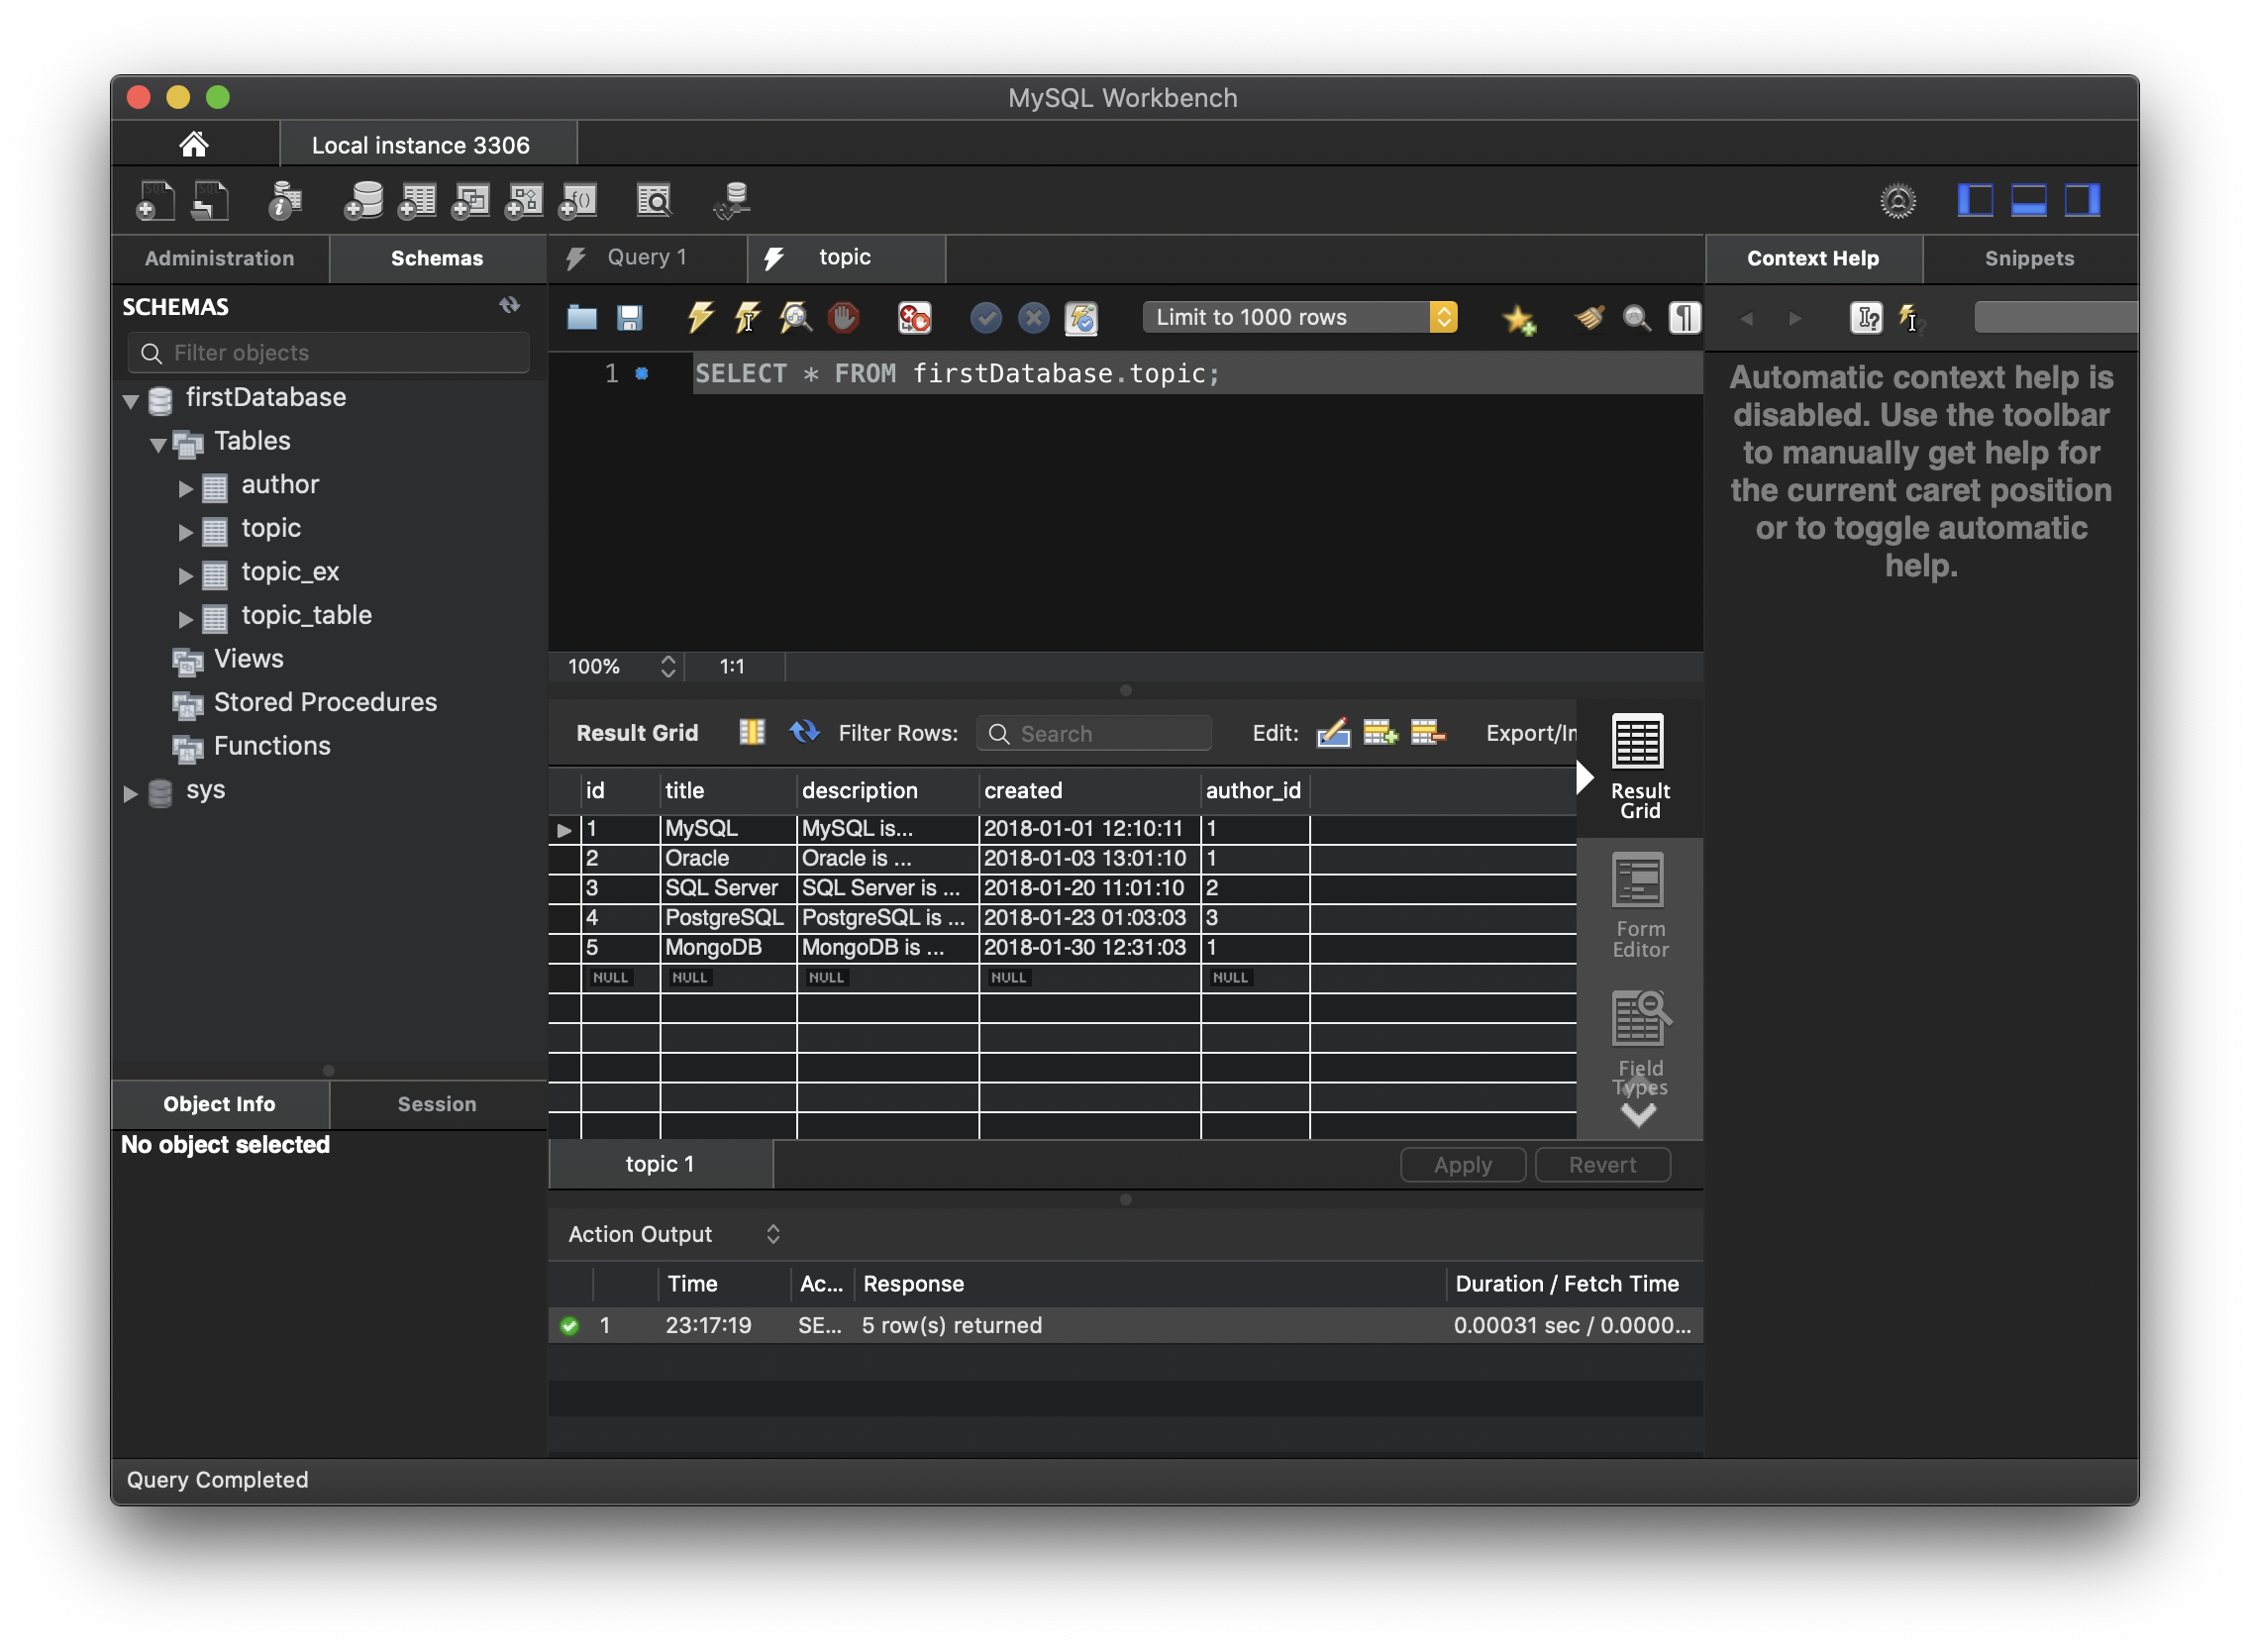
Task: Click the Open SQL script folder icon
Action: tap(582, 318)
